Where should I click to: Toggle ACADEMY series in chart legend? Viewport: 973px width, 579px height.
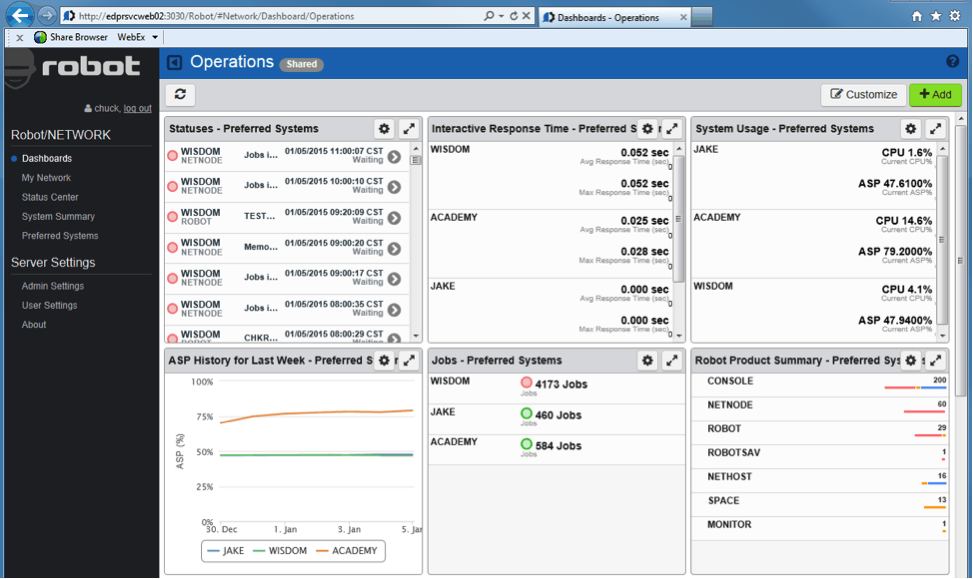(x=347, y=550)
